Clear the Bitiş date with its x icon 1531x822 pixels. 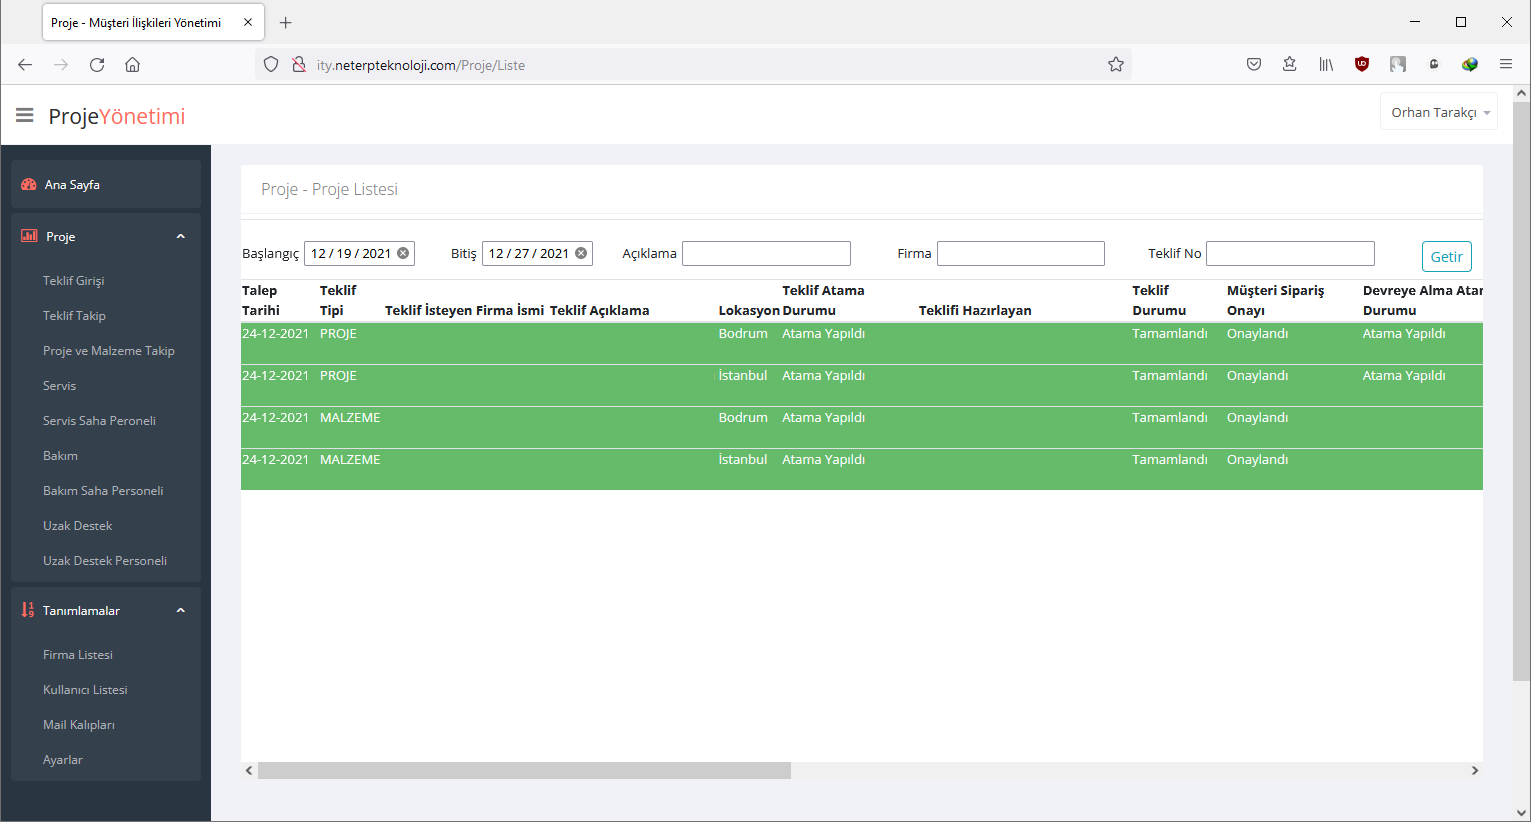click(581, 253)
